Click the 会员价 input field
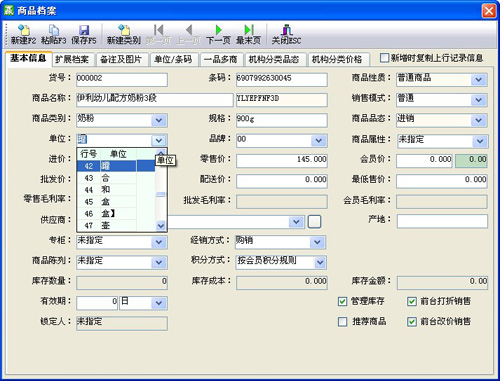500x381 pixels. 424,161
